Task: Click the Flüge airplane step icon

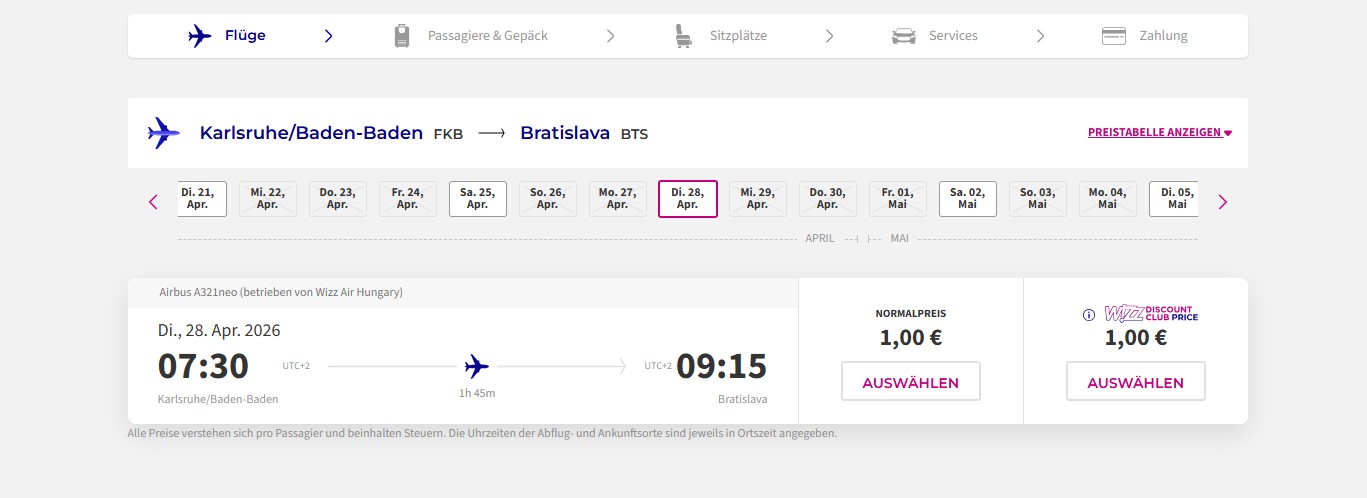Action: click(x=200, y=36)
